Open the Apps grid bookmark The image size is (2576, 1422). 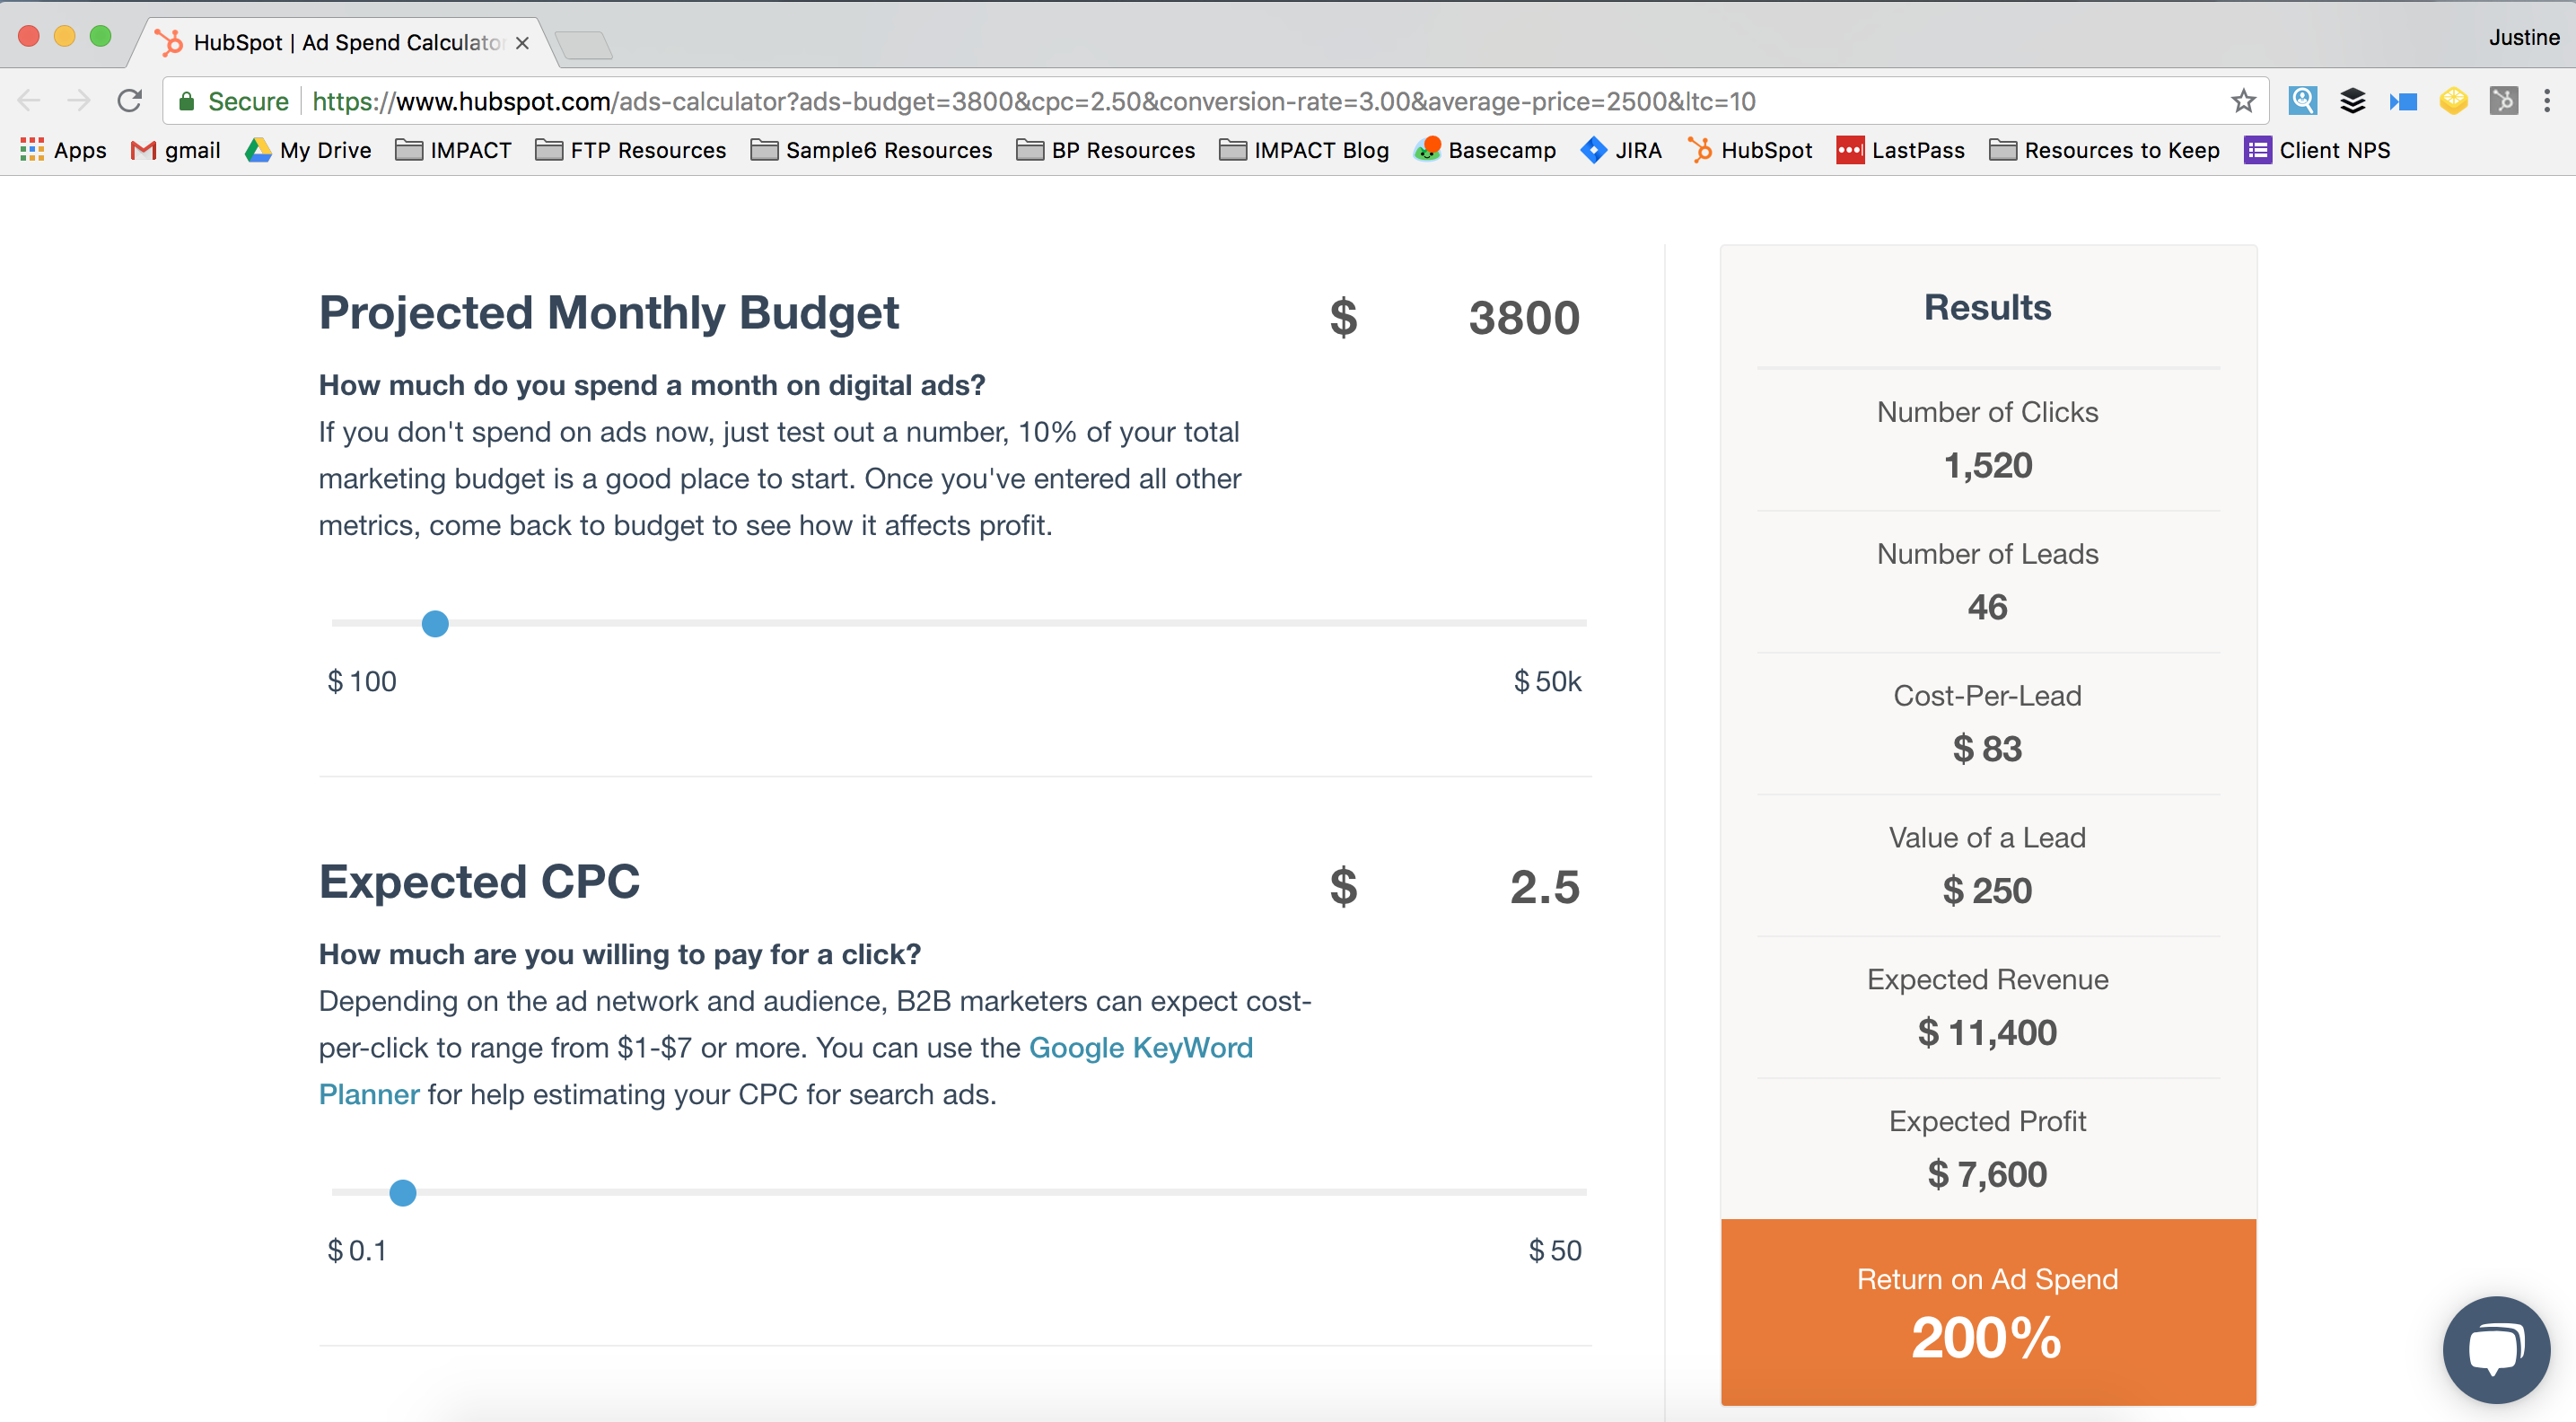pos(63,150)
